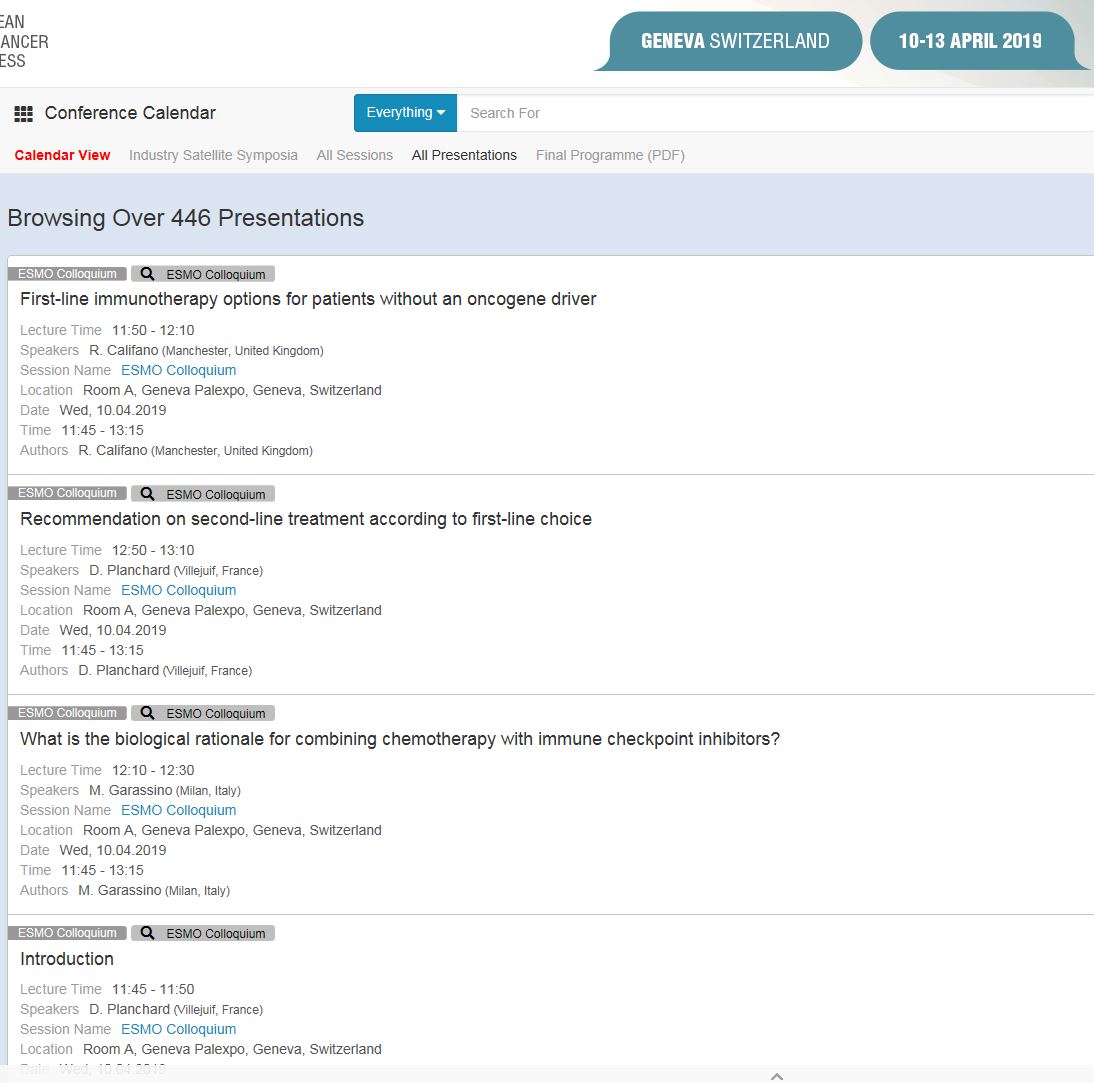Viewport: 1094px width, 1083px height.
Task: Click magnifier icon in first presentation's tag
Action: pos(148,274)
